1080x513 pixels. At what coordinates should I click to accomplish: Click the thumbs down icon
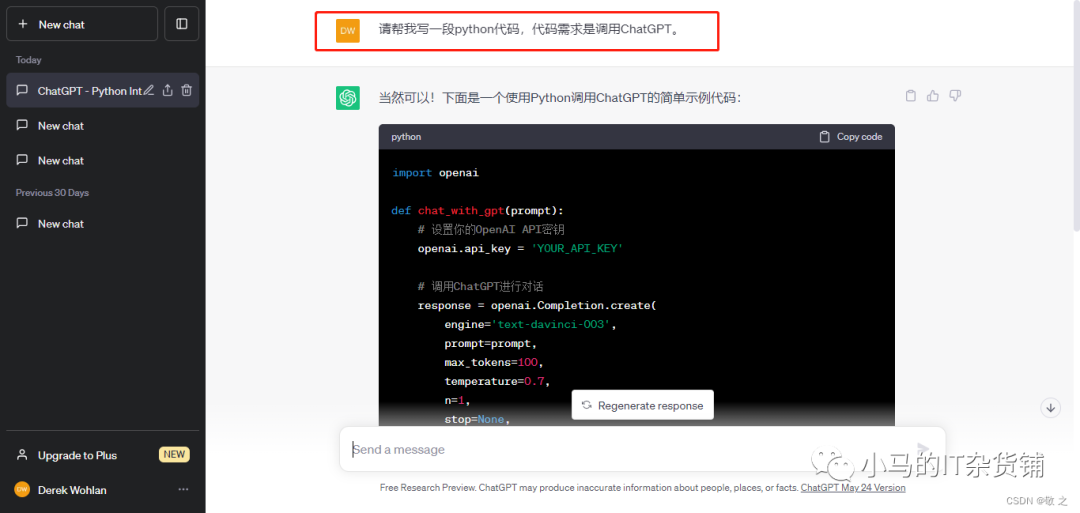tap(955, 96)
